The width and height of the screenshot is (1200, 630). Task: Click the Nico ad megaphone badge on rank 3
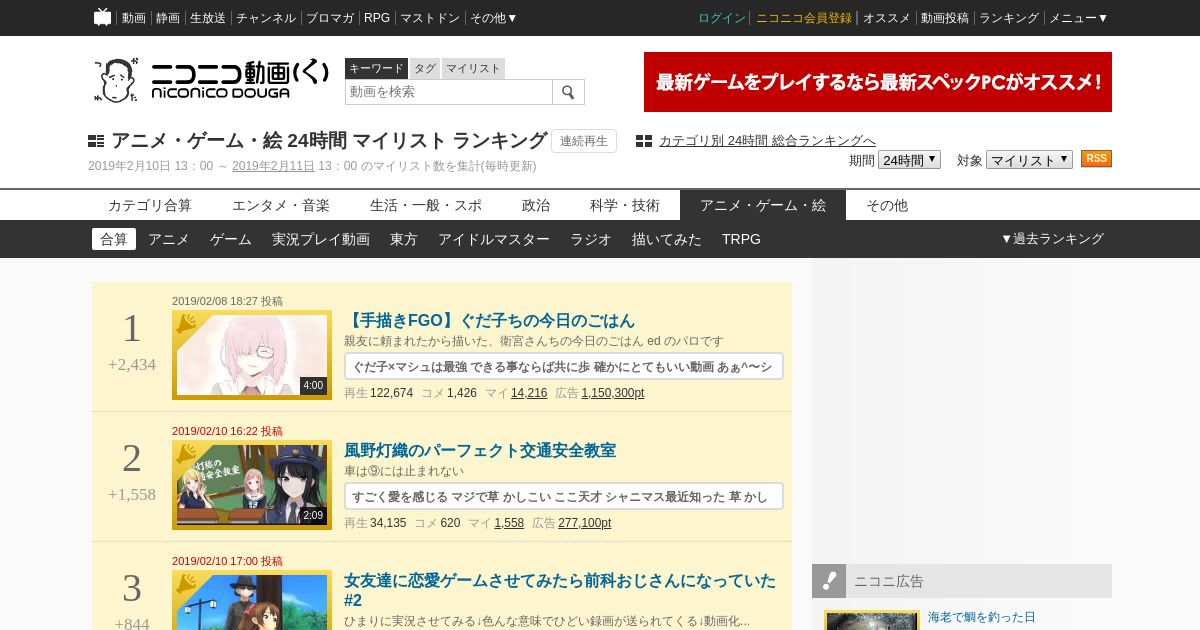(185, 583)
